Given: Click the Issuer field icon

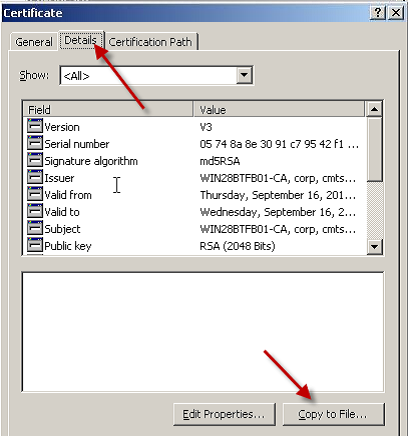Looking at the screenshot, I should click(x=35, y=178).
